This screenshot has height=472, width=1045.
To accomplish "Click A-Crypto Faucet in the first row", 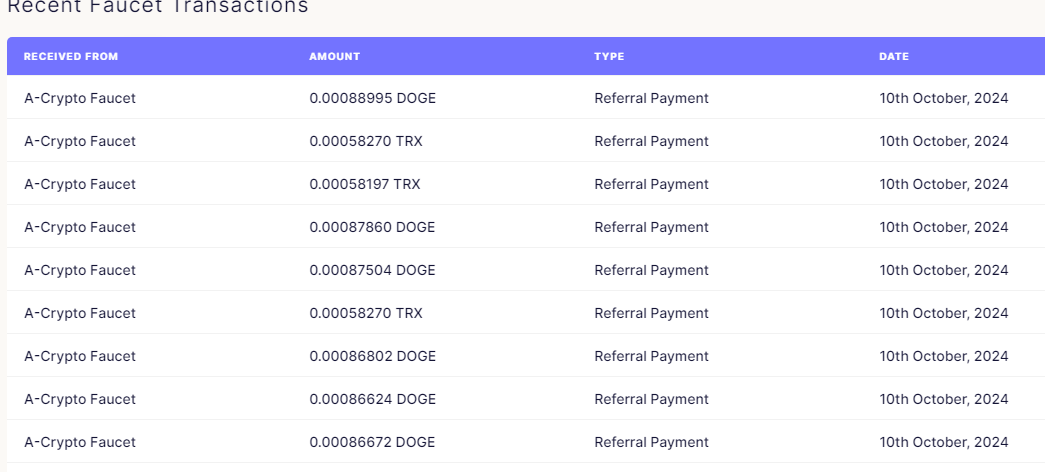I will point(80,98).
